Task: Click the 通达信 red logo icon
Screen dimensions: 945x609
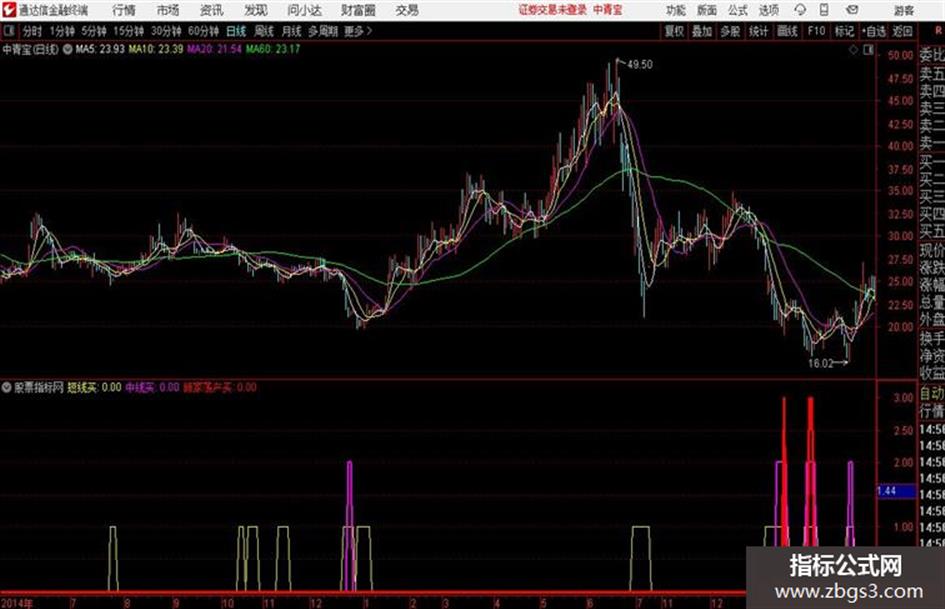Action: point(9,10)
